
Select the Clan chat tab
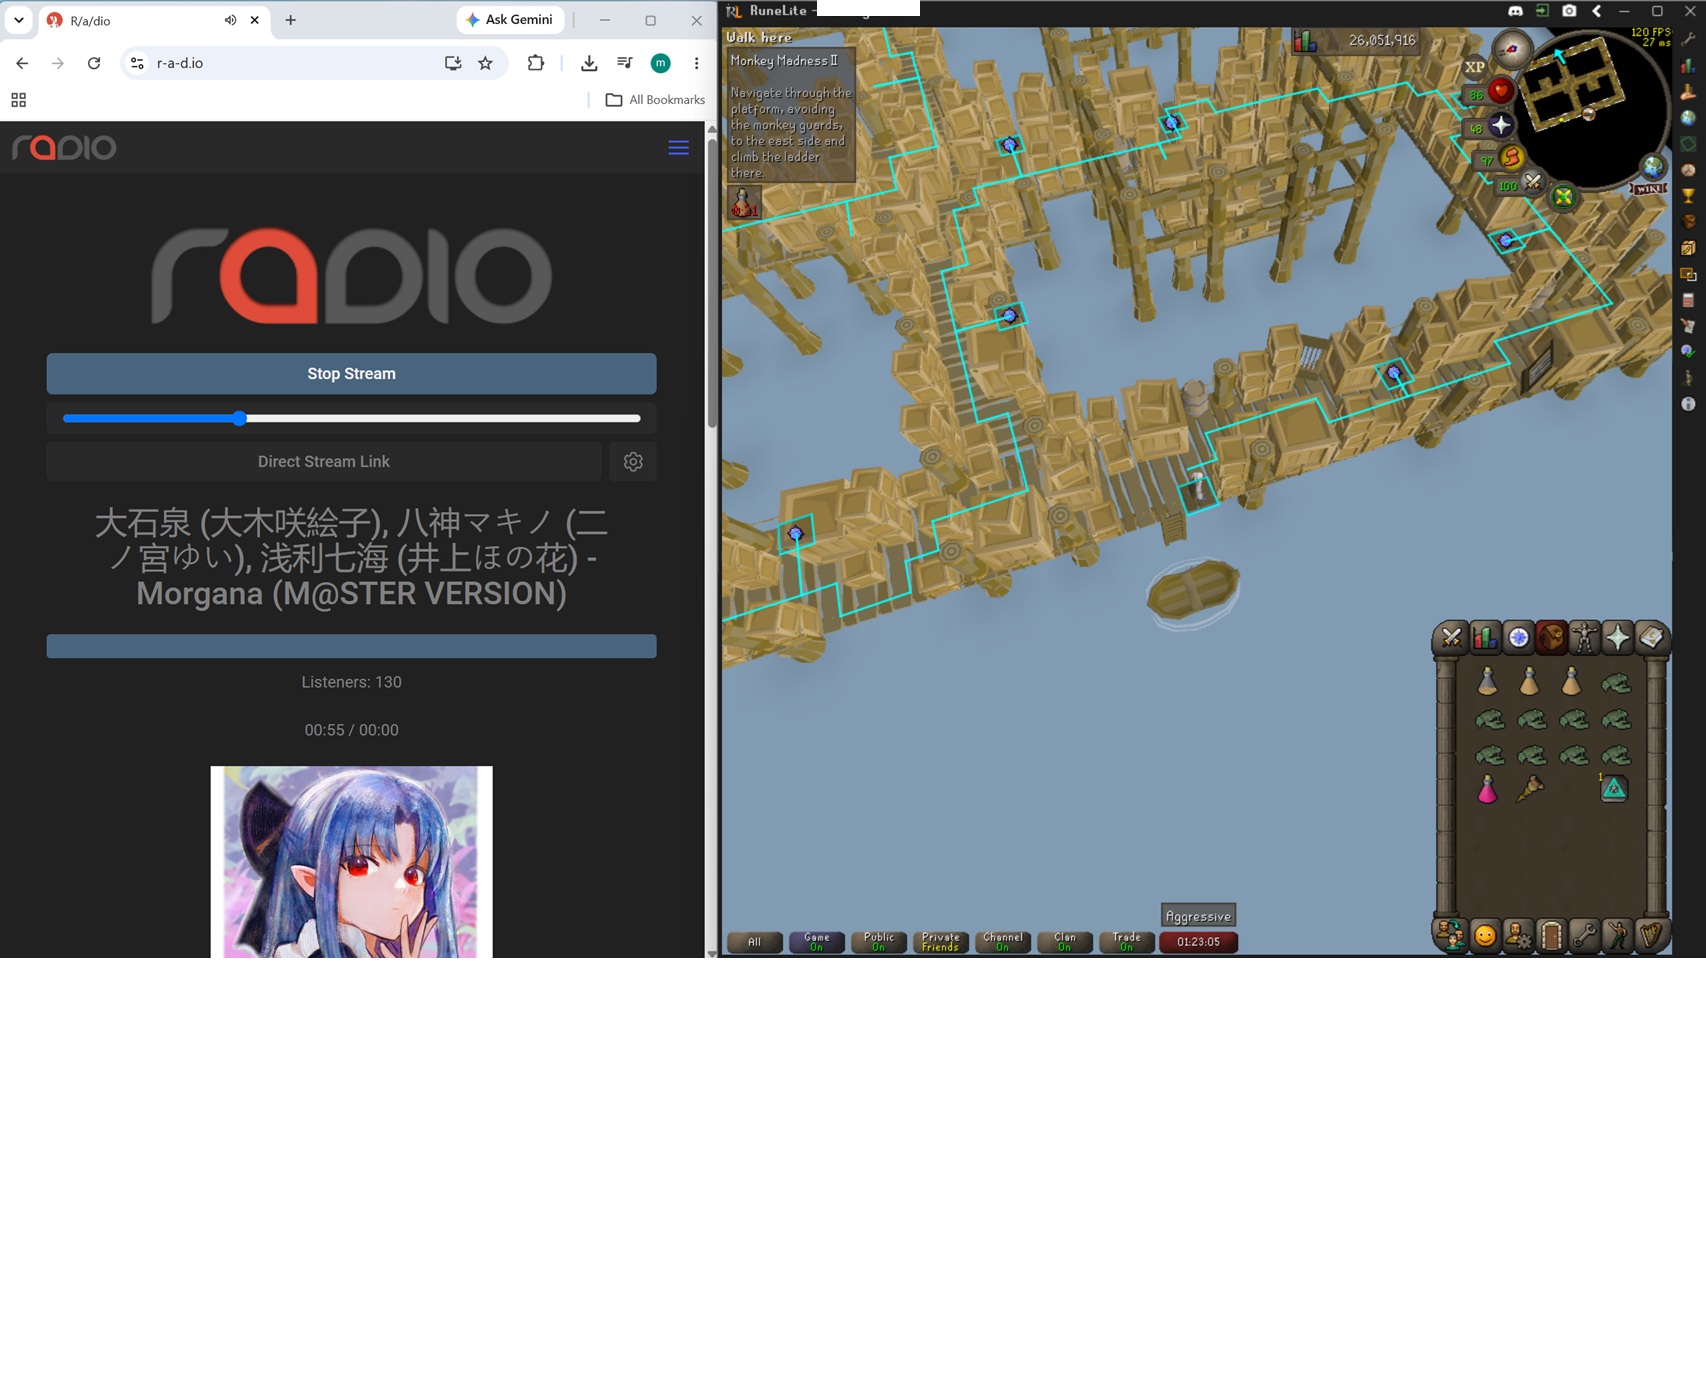point(1065,942)
